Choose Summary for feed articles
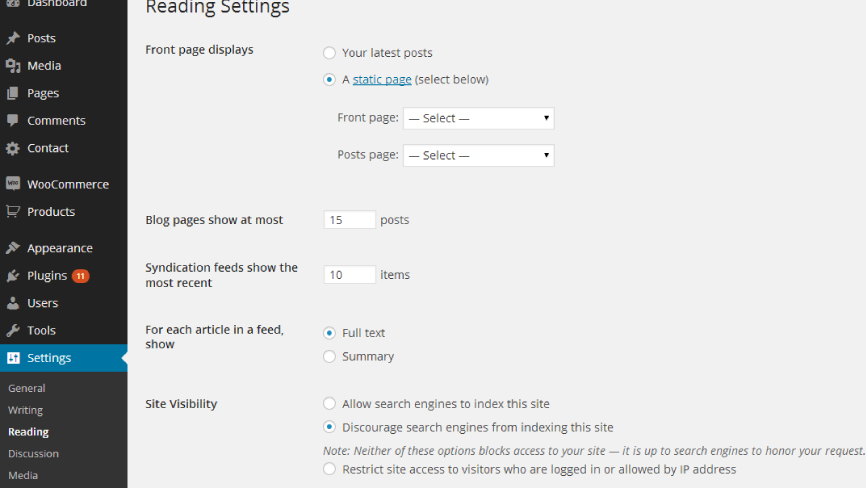This screenshot has height=488, width=866. 329,357
